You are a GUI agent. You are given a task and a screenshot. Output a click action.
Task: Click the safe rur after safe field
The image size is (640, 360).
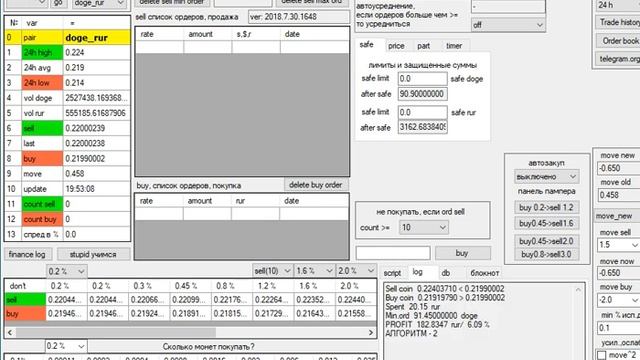click(422, 127)
